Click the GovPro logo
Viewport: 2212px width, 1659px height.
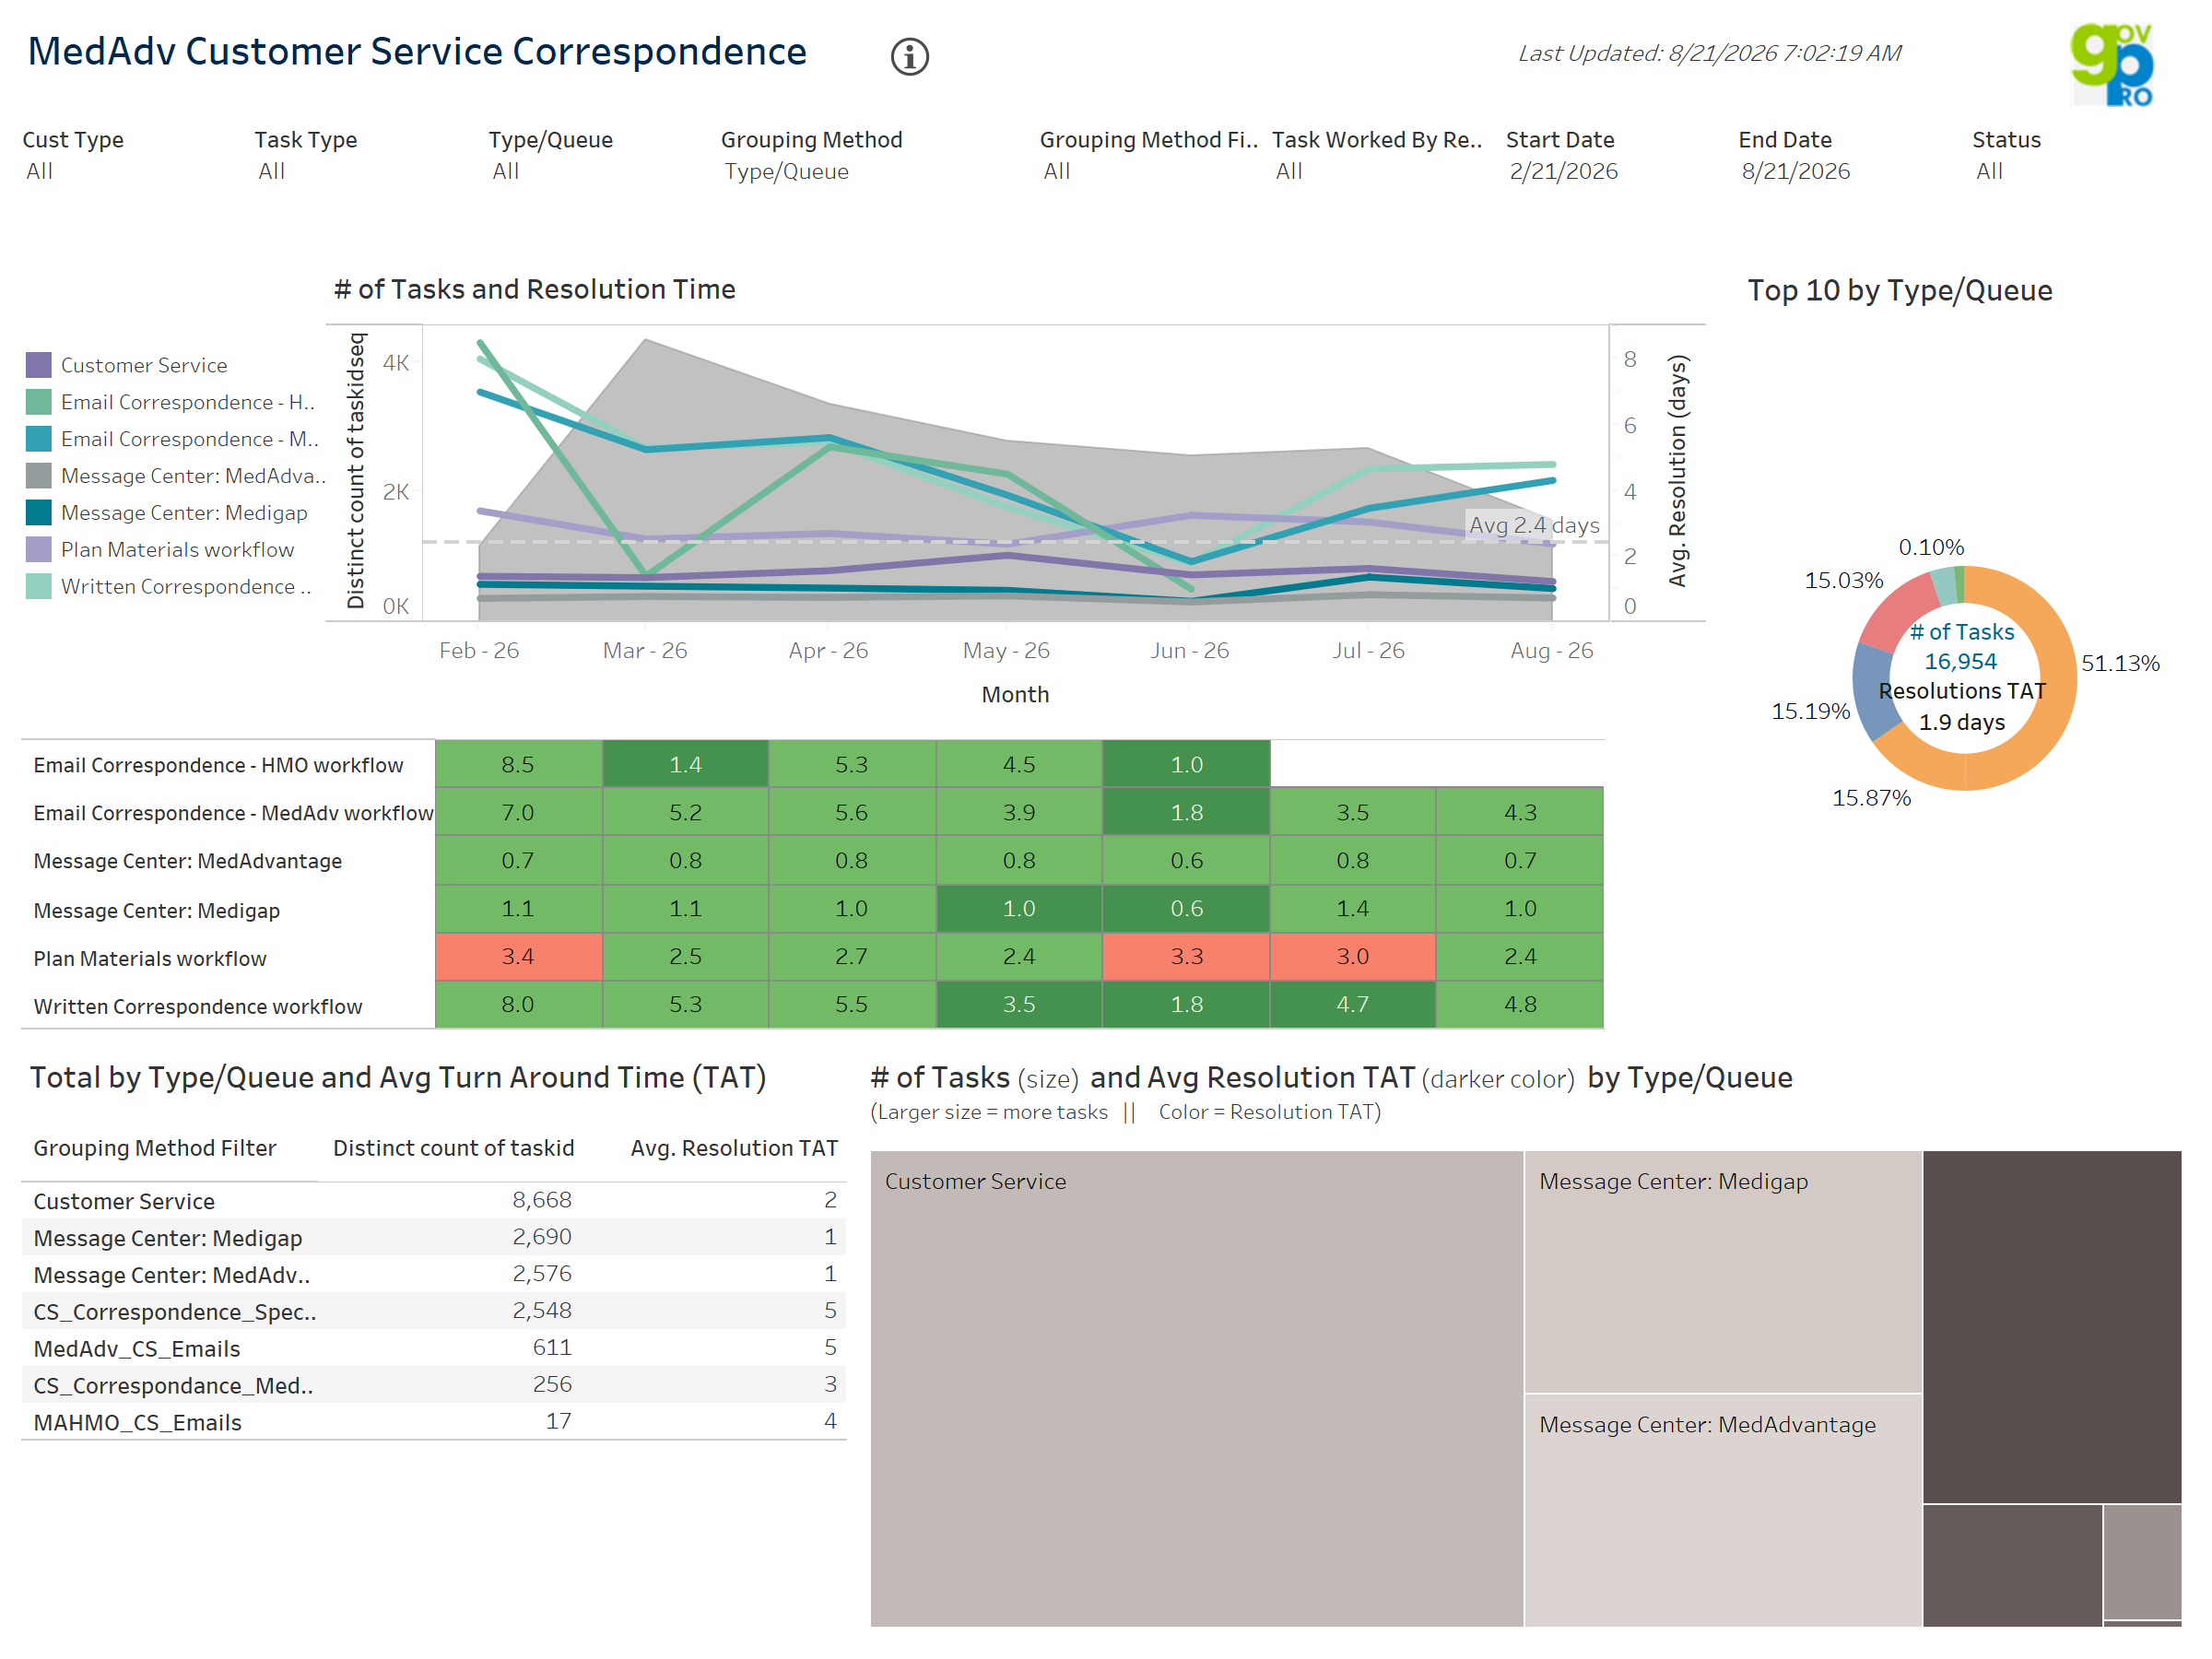(x=2112, y=64)
